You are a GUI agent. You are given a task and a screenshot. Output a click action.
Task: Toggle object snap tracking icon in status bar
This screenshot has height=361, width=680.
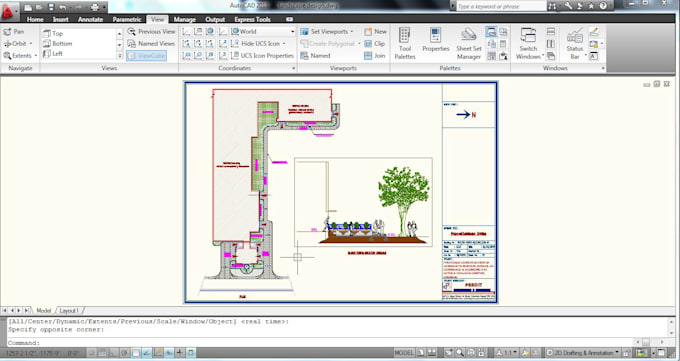(147, 353)
